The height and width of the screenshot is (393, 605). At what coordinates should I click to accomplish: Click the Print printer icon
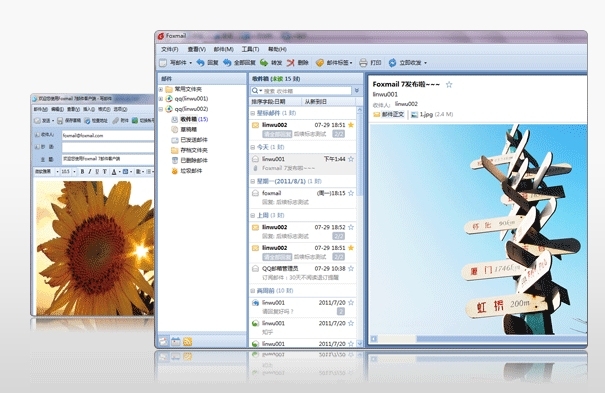(x=363, y=62)
